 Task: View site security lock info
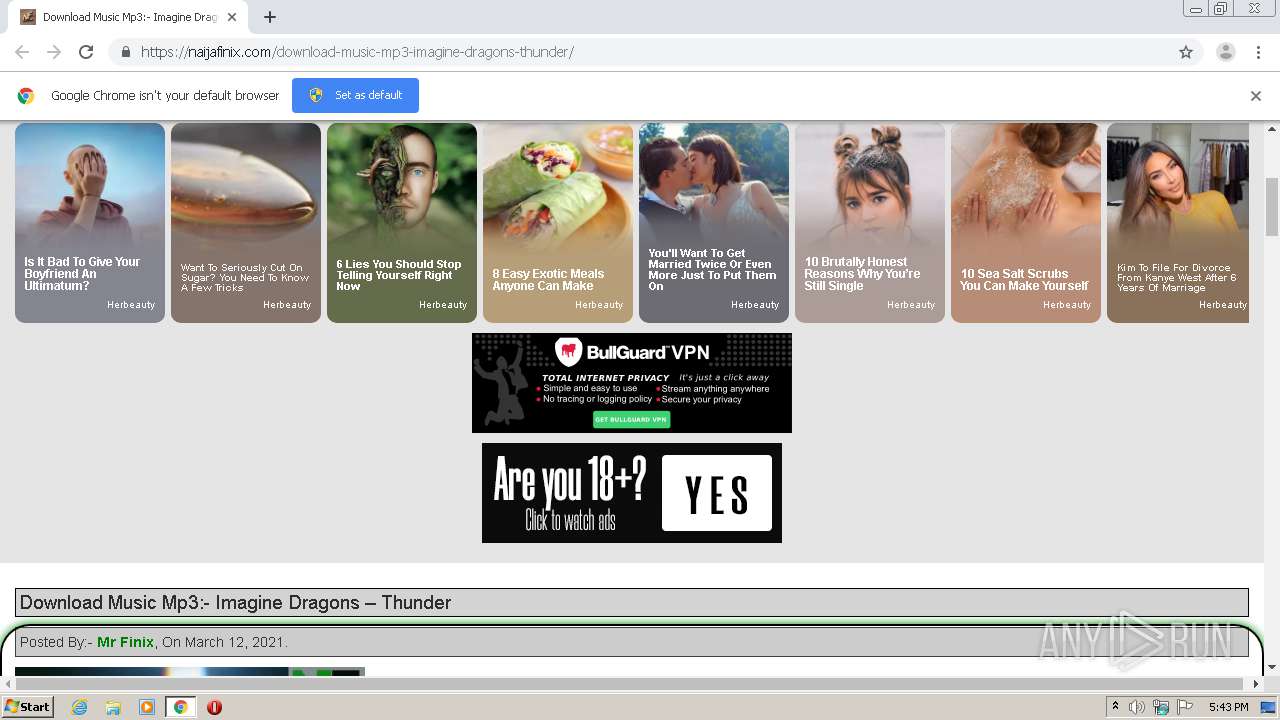(125, 52)
